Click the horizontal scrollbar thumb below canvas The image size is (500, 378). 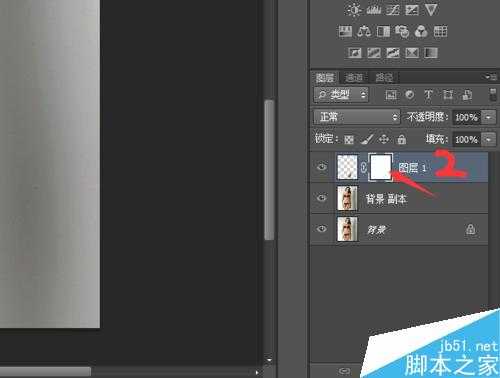pyautogui.click(x=45, y=372)
